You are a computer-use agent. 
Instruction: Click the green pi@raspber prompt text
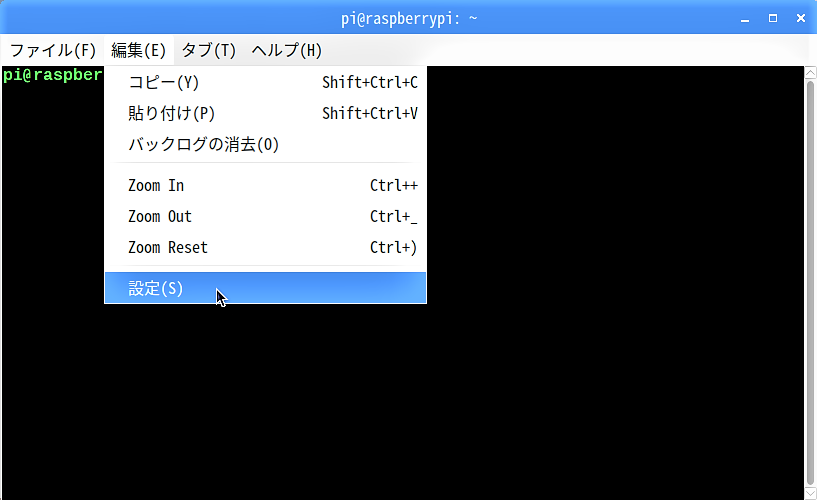(x=53, y=75)
